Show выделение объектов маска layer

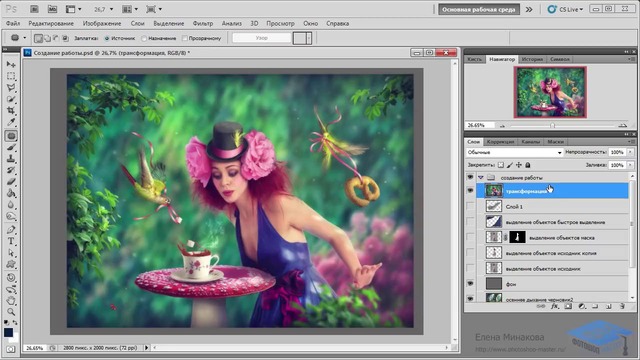[470, 237]
